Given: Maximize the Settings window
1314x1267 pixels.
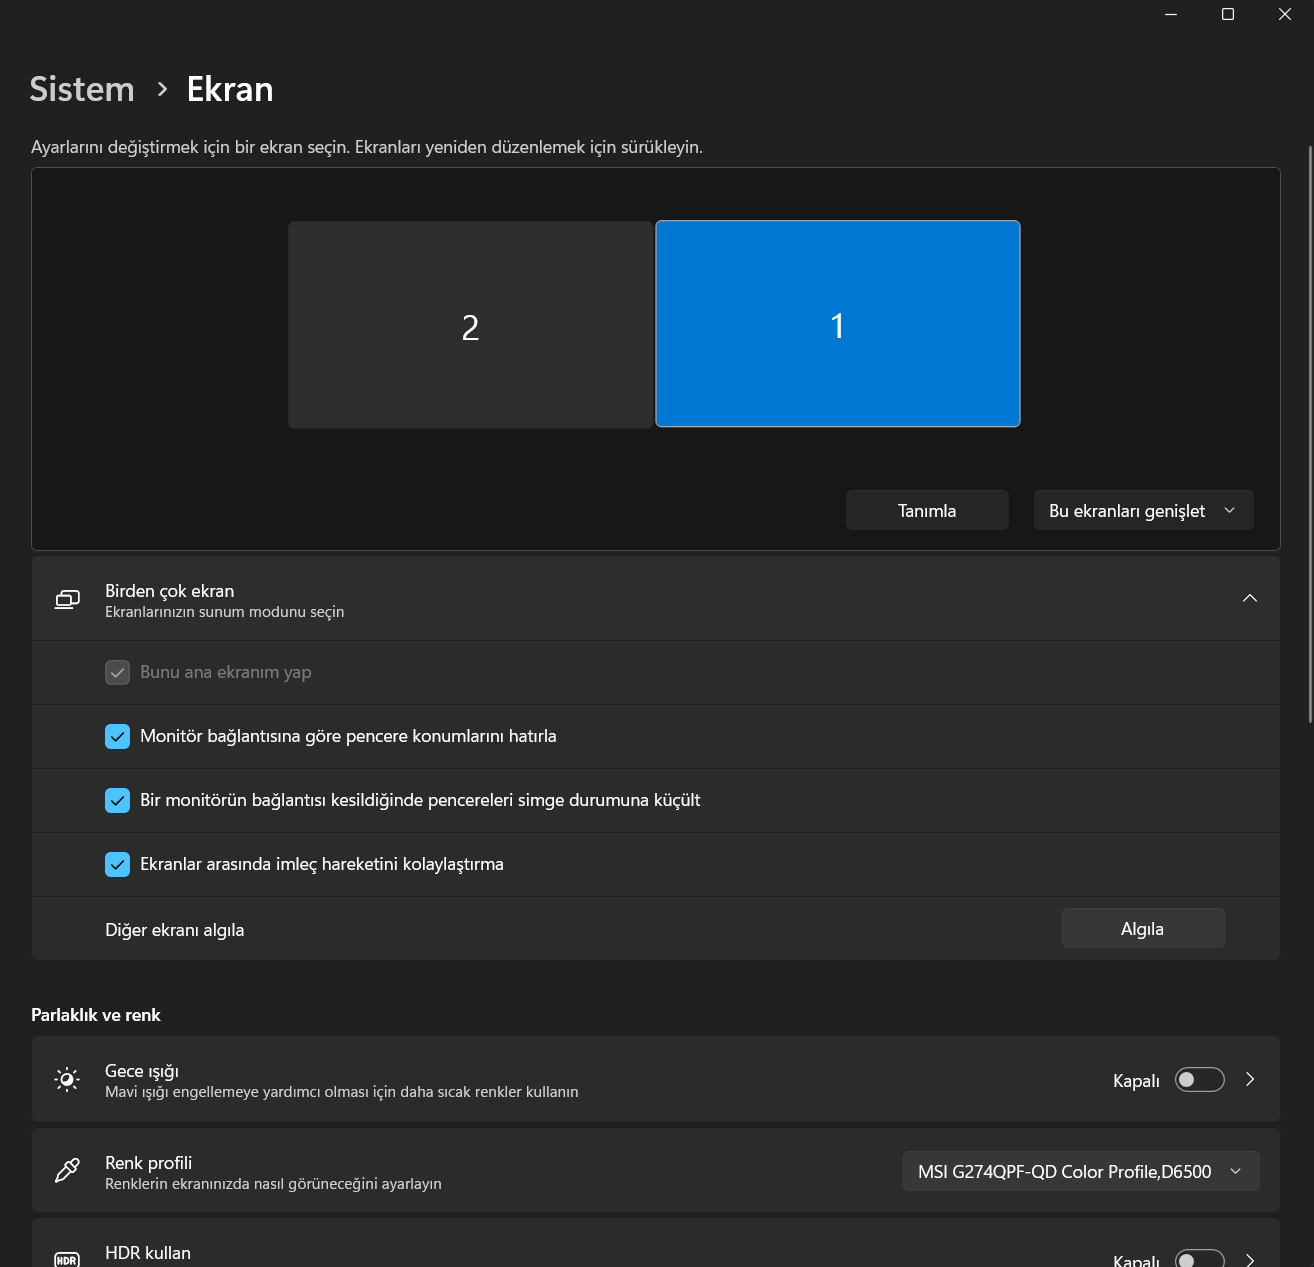Looking at the screenshot, I should tap(1228, 14).
